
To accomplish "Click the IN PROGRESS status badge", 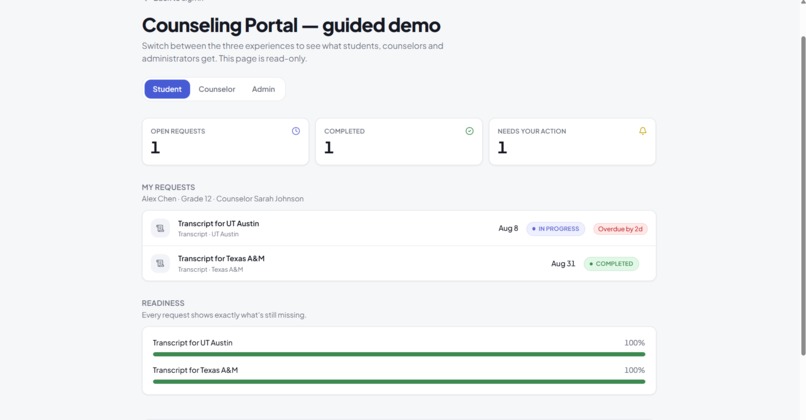I will coord(556,229).
